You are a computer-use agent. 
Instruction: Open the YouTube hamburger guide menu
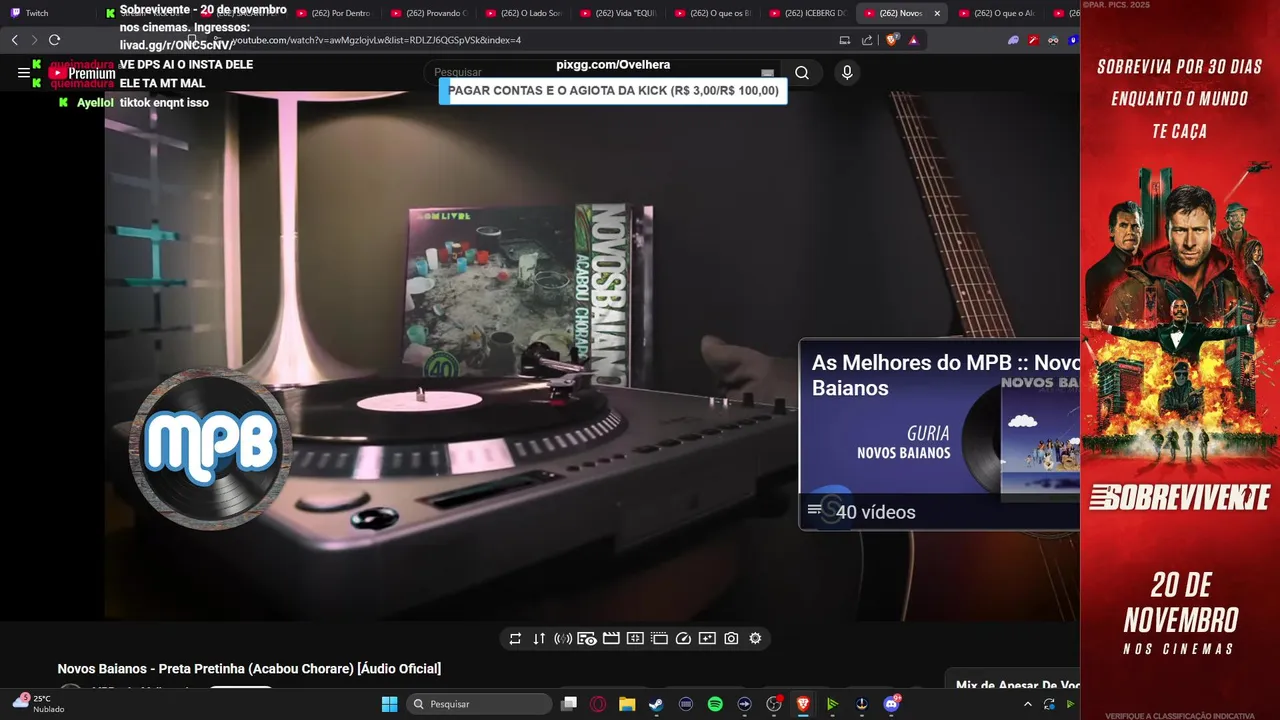click(24, 73)
